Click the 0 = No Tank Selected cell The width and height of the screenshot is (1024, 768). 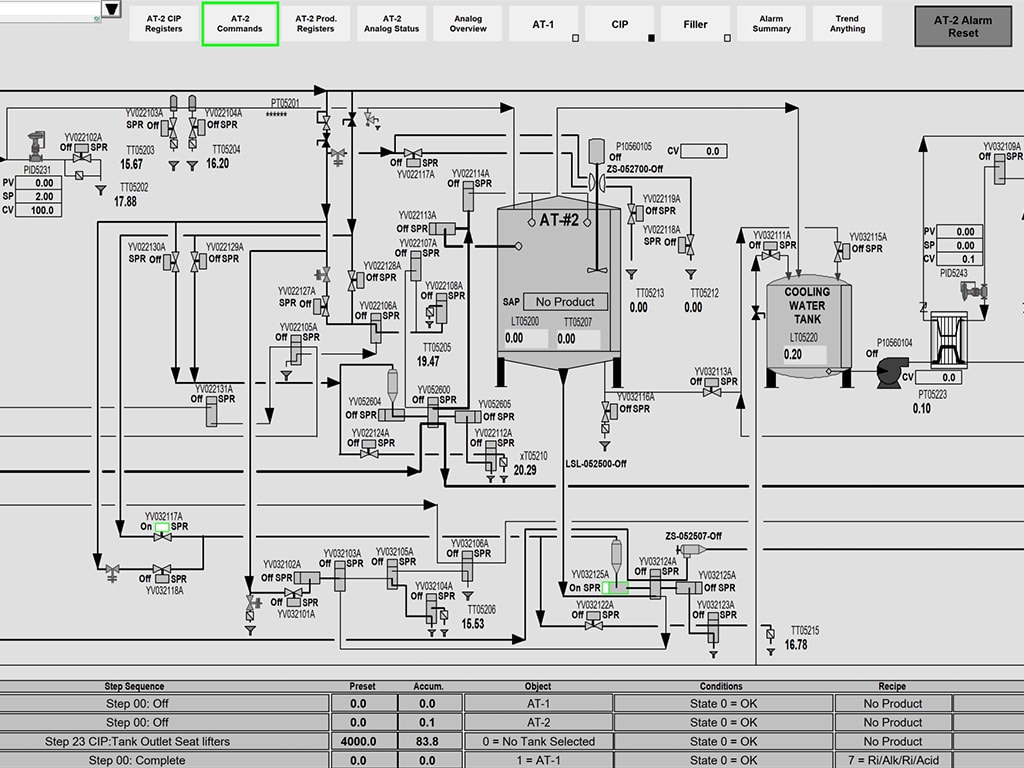pyautogui.click(x=539, y=741)
